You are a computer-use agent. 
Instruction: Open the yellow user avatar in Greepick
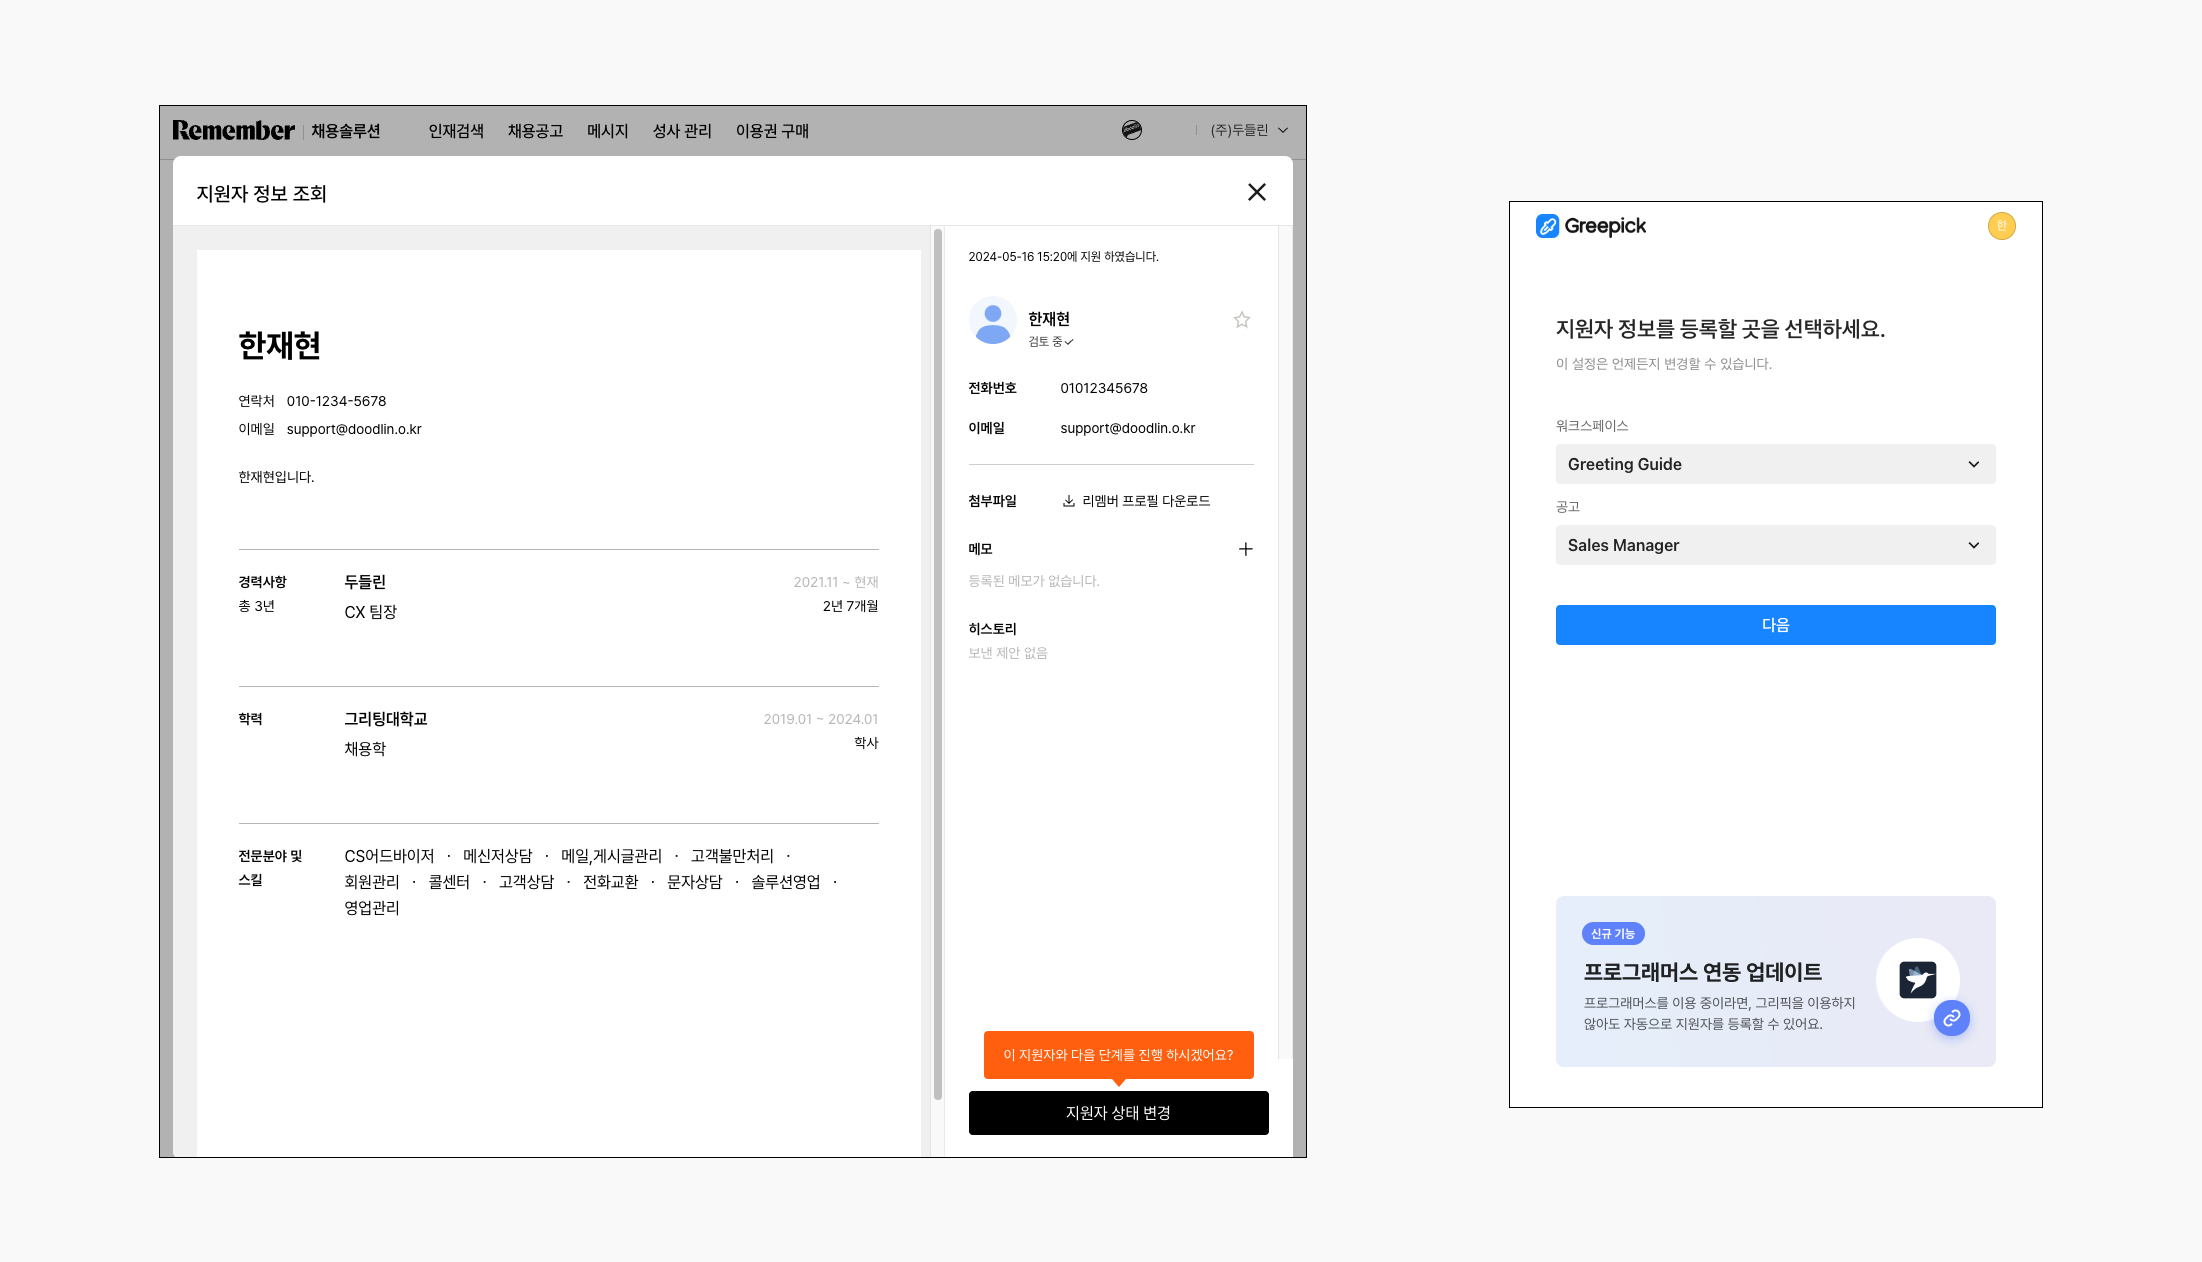tap(2002, 226)
